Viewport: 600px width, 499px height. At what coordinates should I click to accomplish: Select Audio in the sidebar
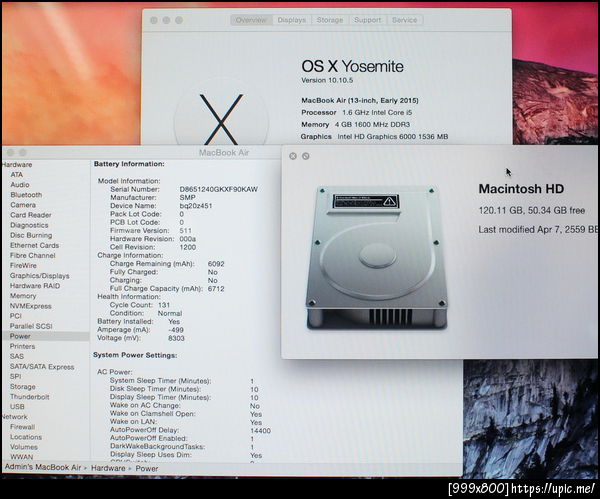pos(20,184)
